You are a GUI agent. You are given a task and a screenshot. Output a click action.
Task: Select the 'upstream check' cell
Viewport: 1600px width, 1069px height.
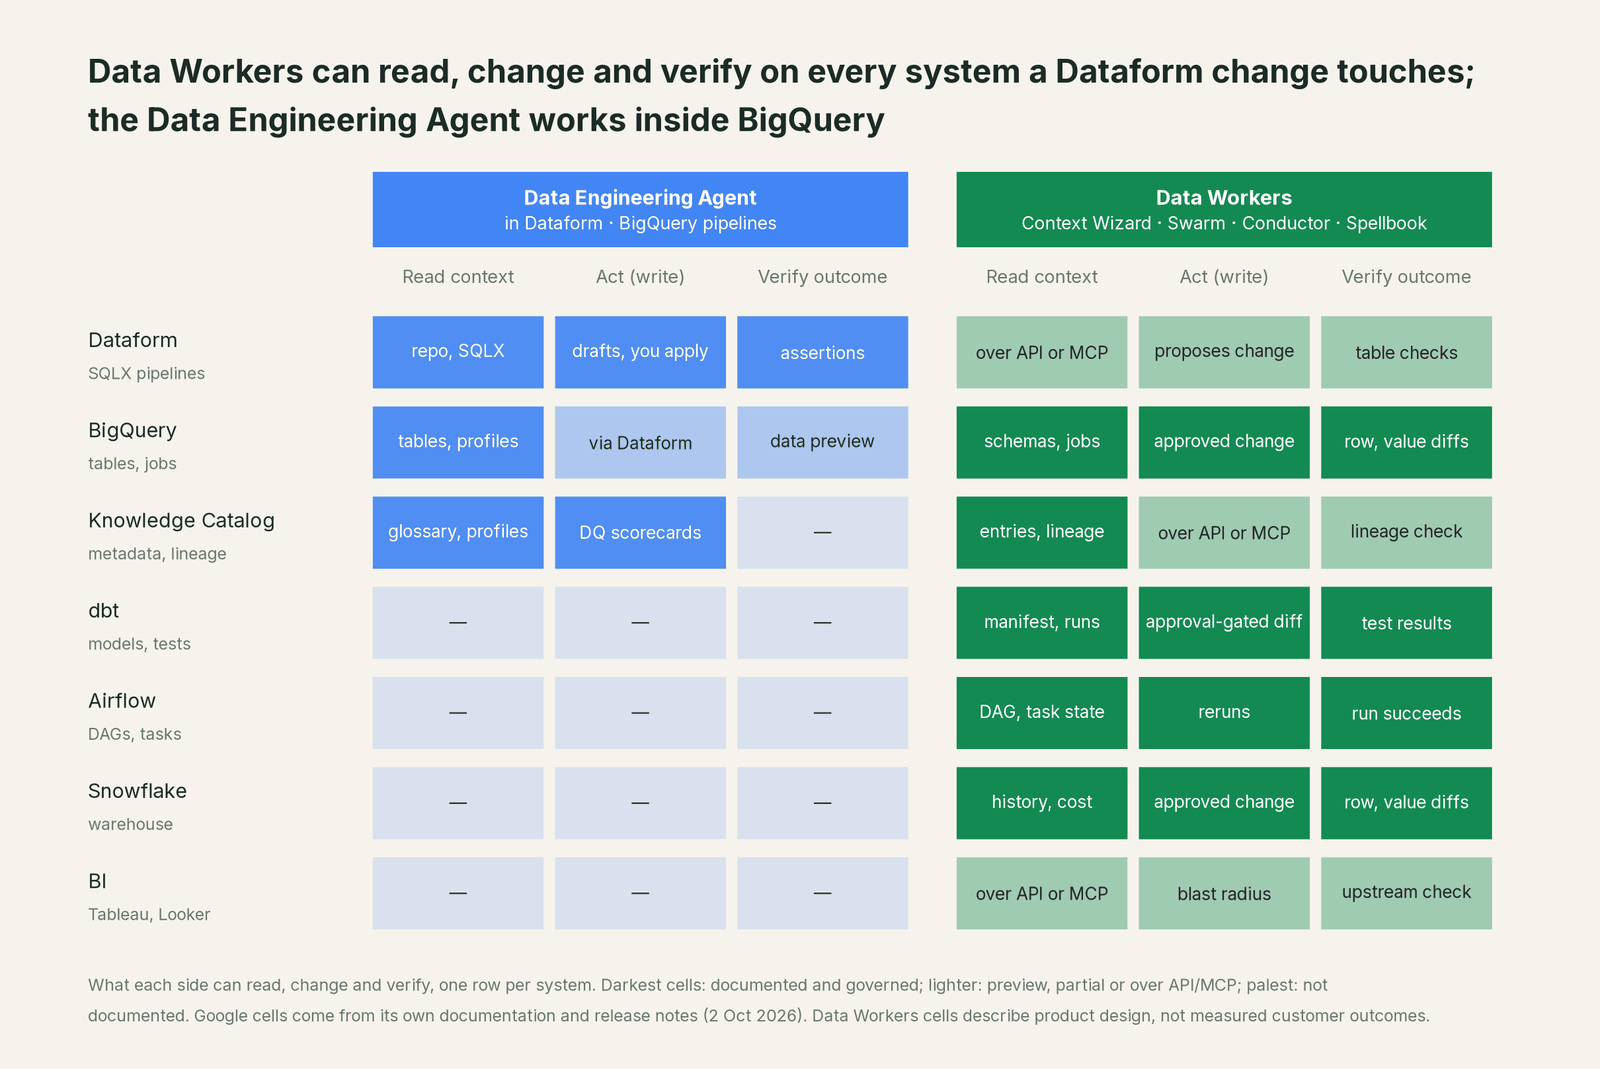coord(1406,893)
